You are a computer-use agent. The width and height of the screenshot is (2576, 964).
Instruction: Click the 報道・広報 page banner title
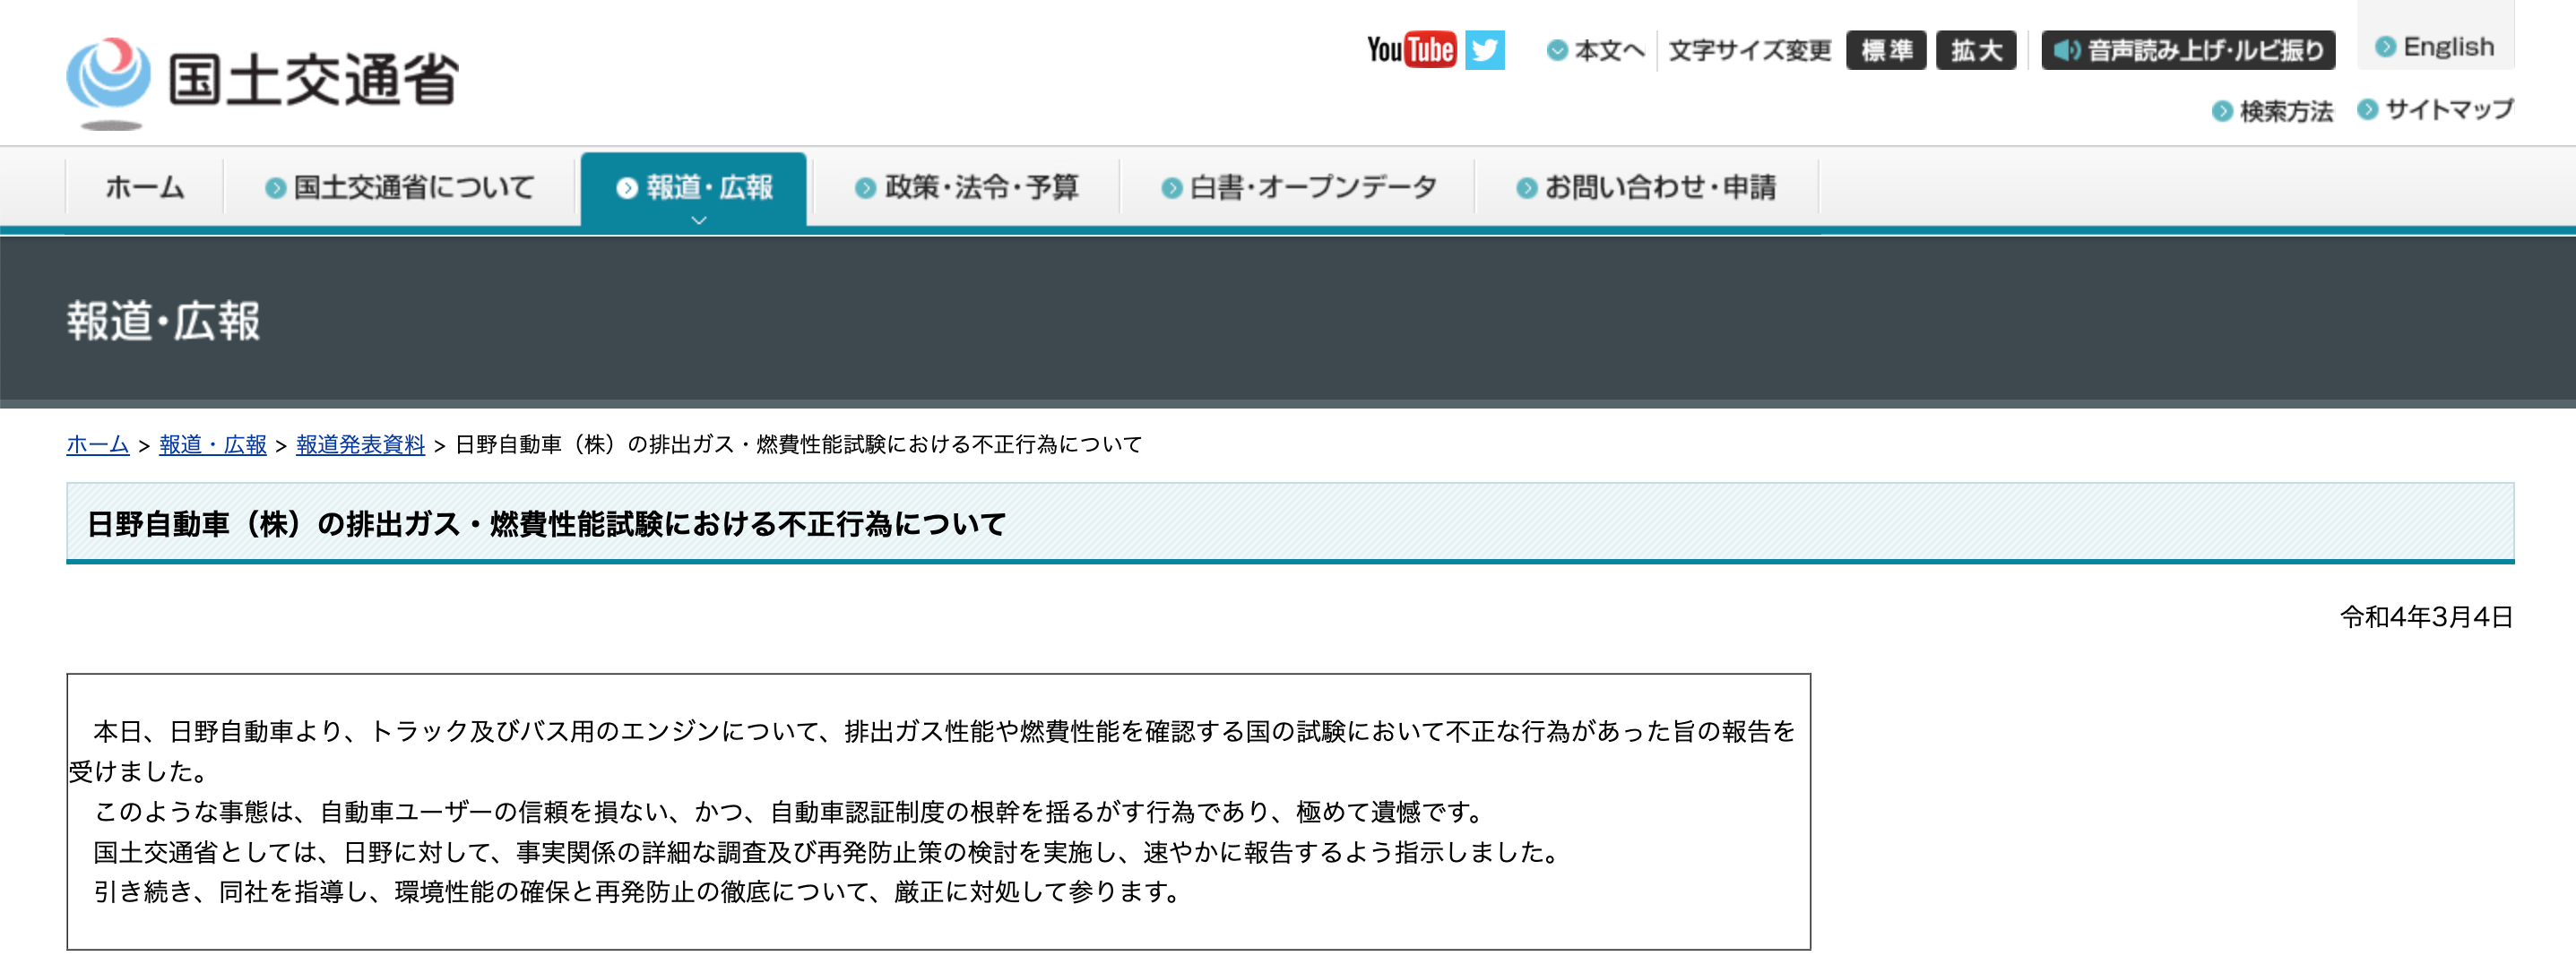(x=163, y=321)
